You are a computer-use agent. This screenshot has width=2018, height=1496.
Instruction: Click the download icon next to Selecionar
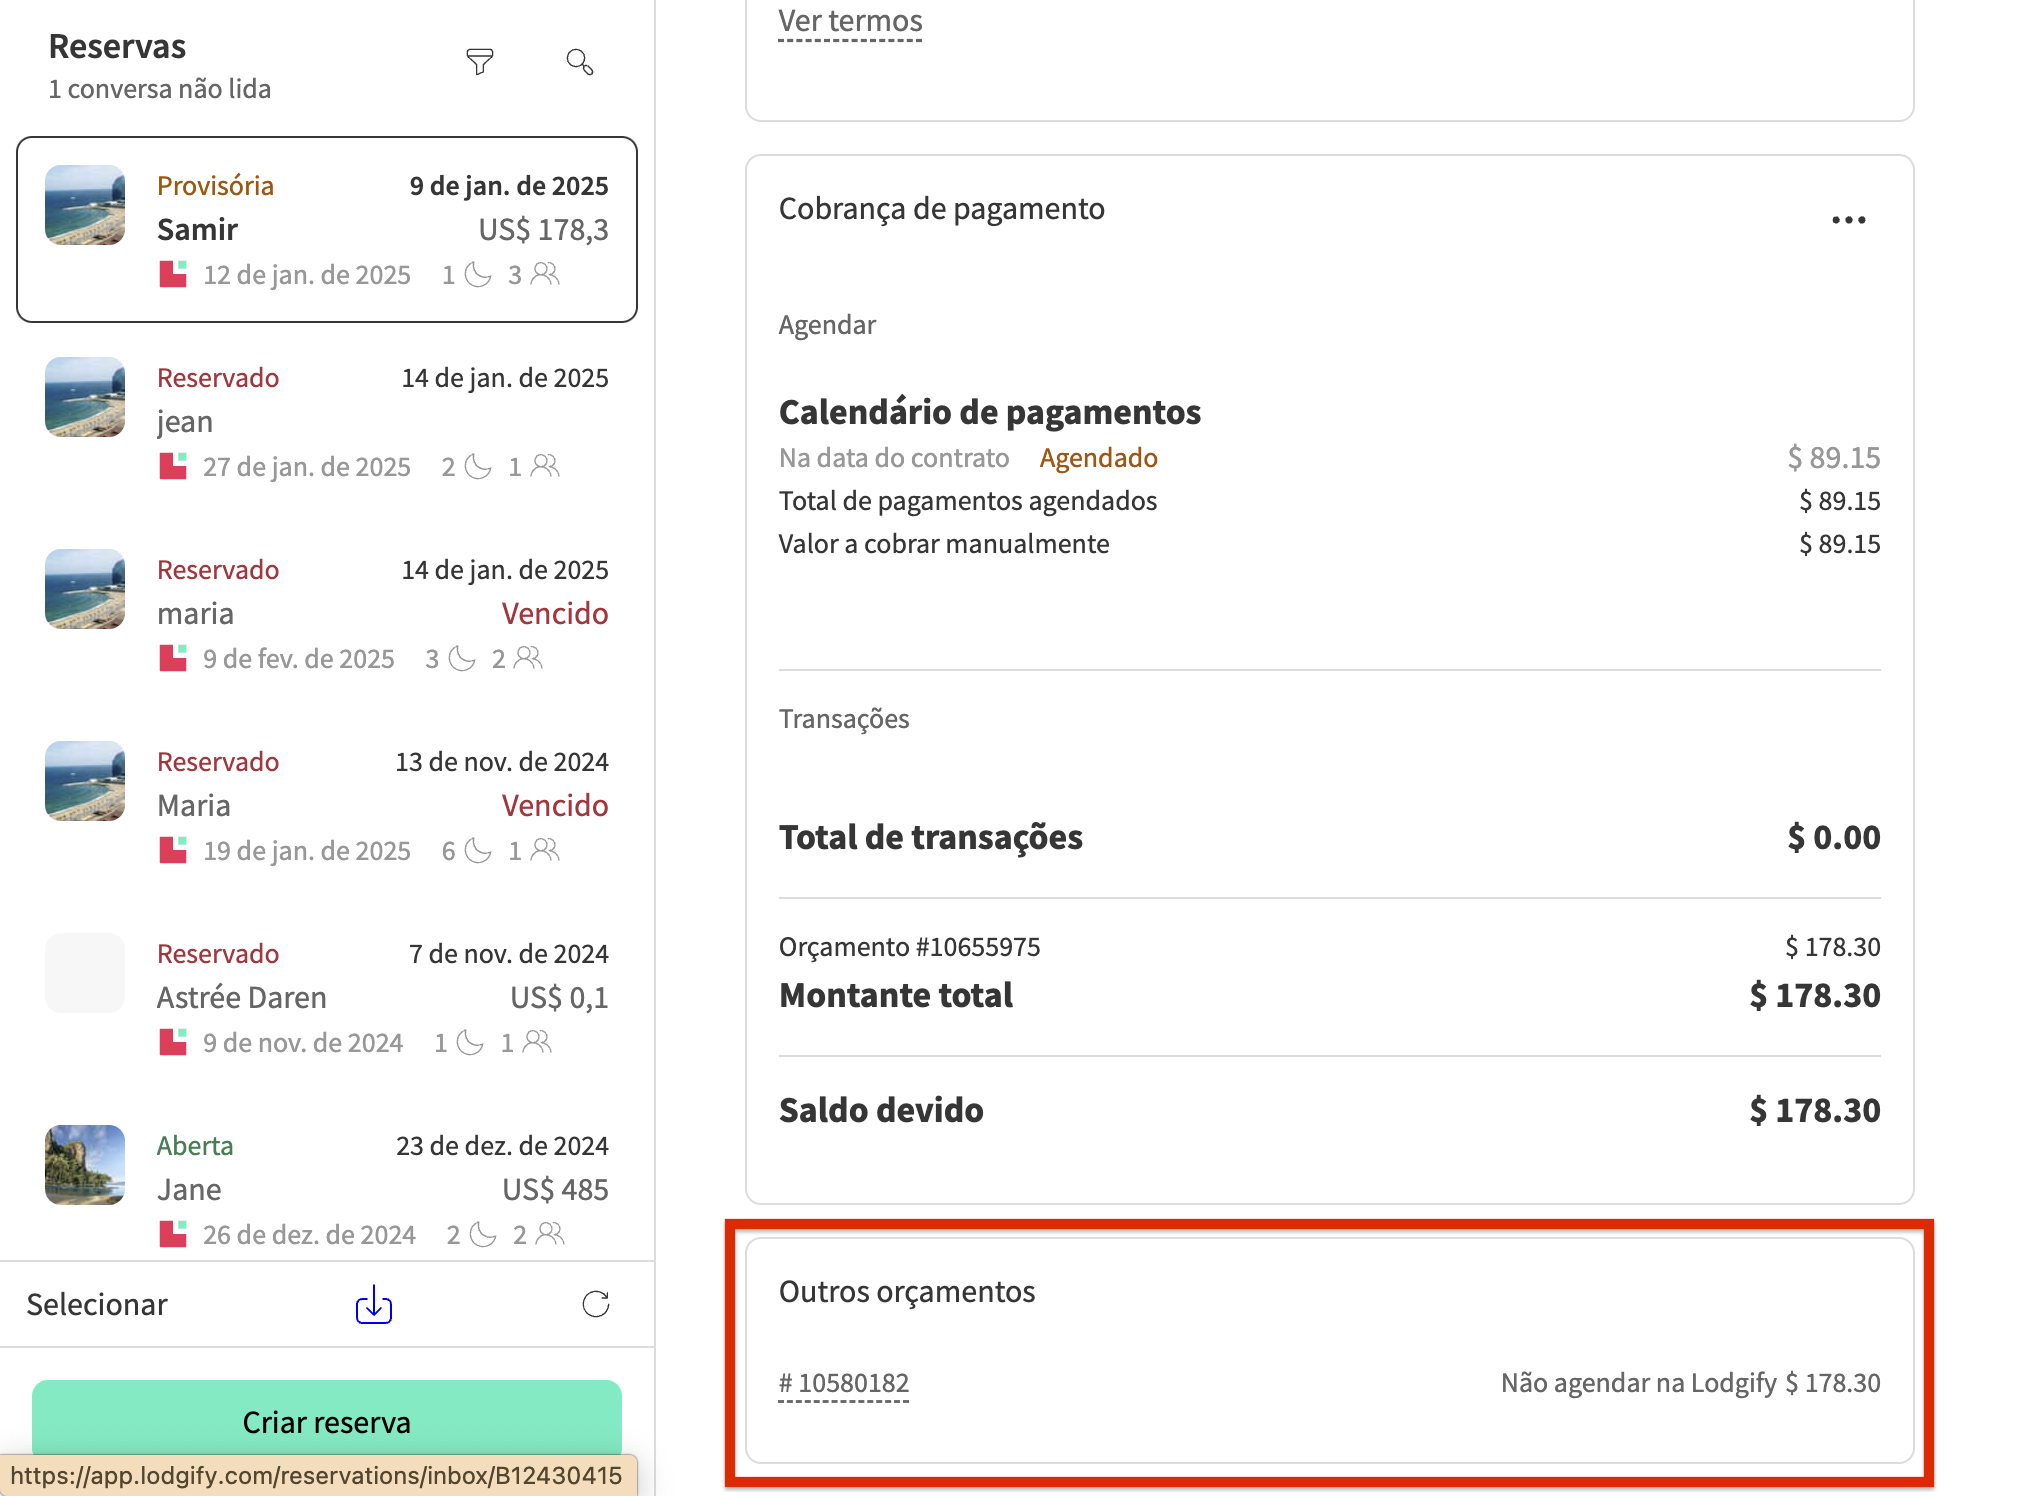click(x=372, y=1304)
